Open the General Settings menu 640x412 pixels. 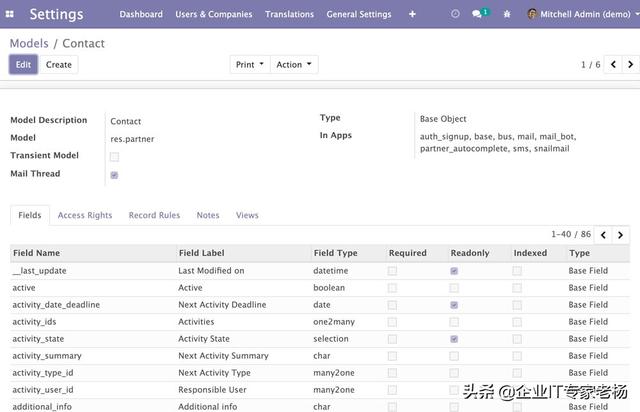(x=359, y=14)
